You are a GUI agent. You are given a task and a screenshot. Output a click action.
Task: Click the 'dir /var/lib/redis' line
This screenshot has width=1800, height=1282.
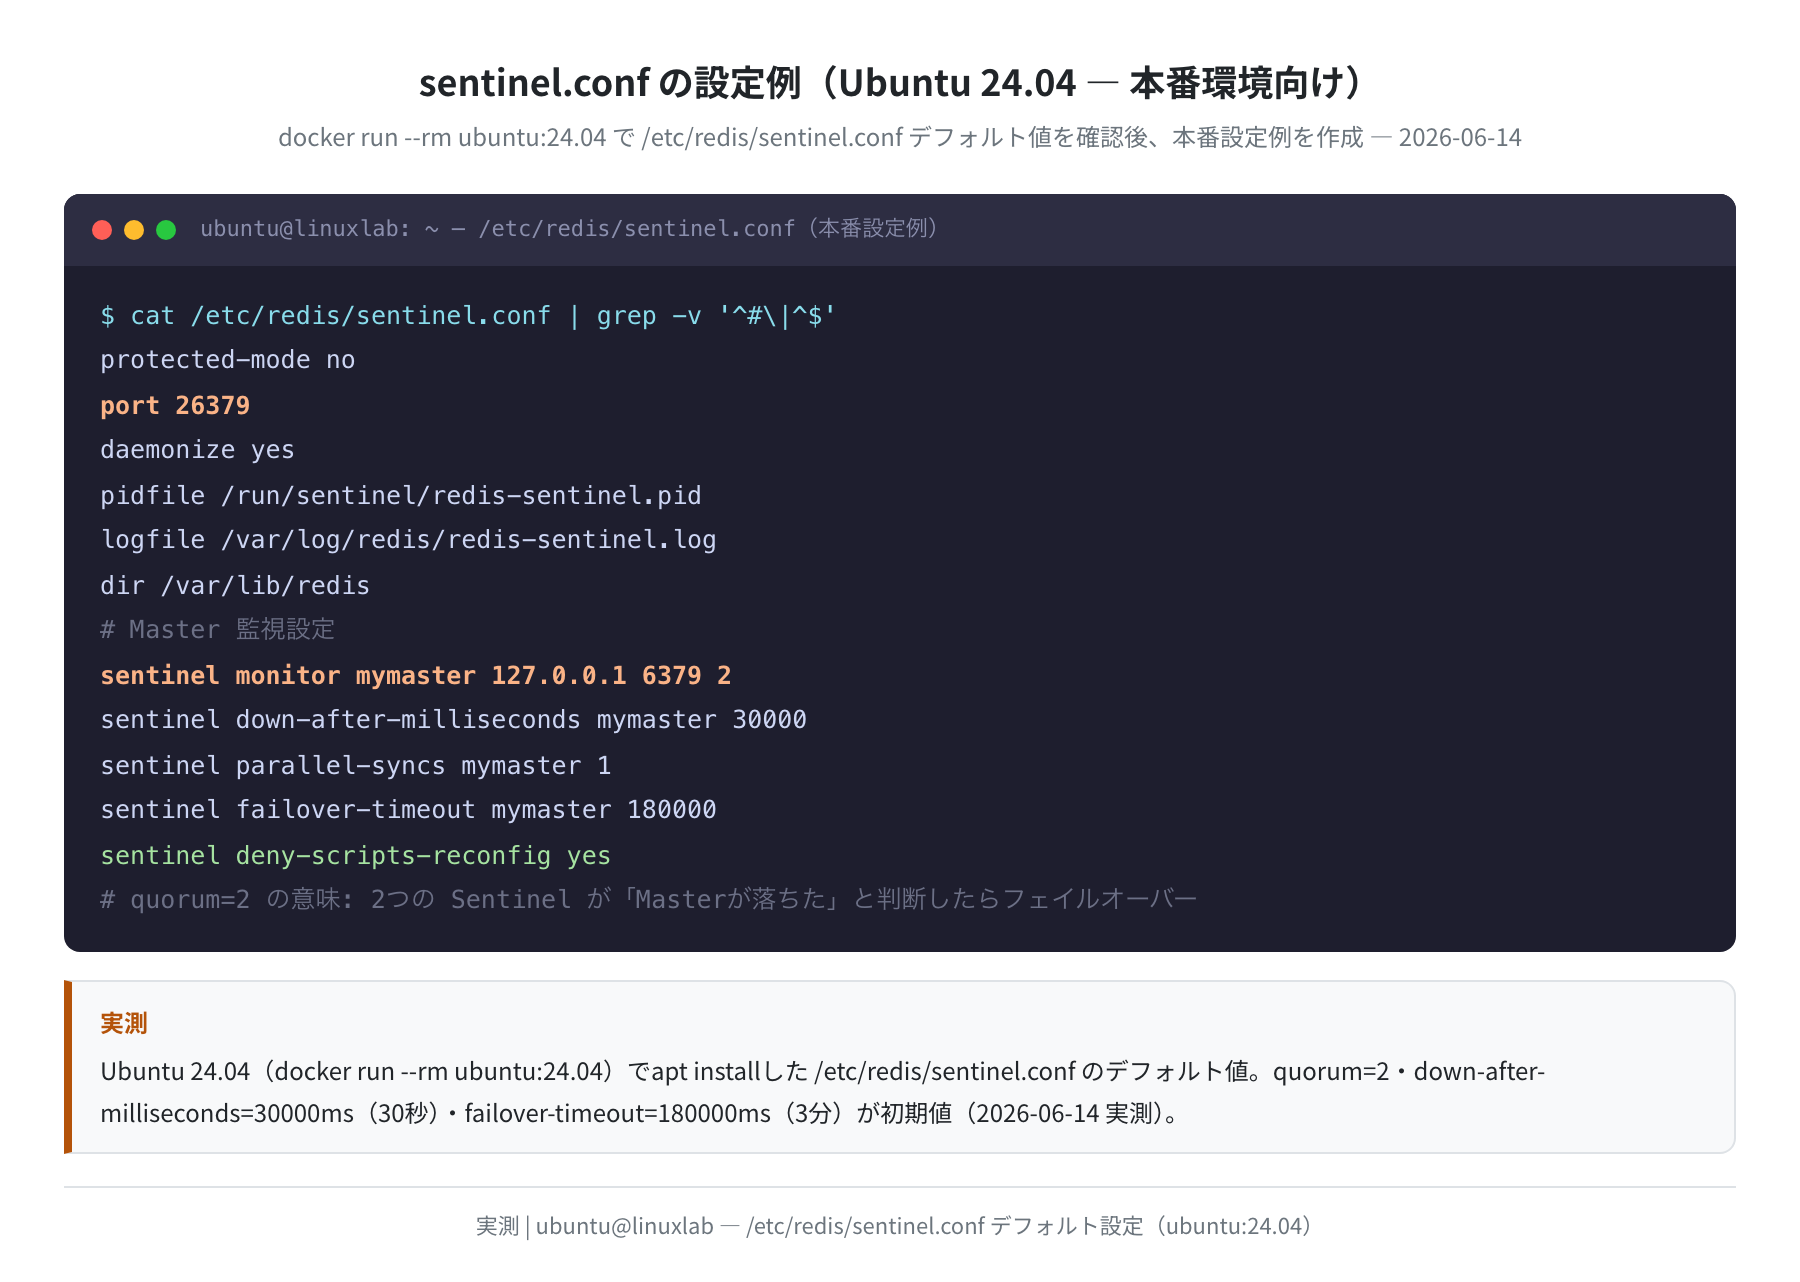pos(235,586)
